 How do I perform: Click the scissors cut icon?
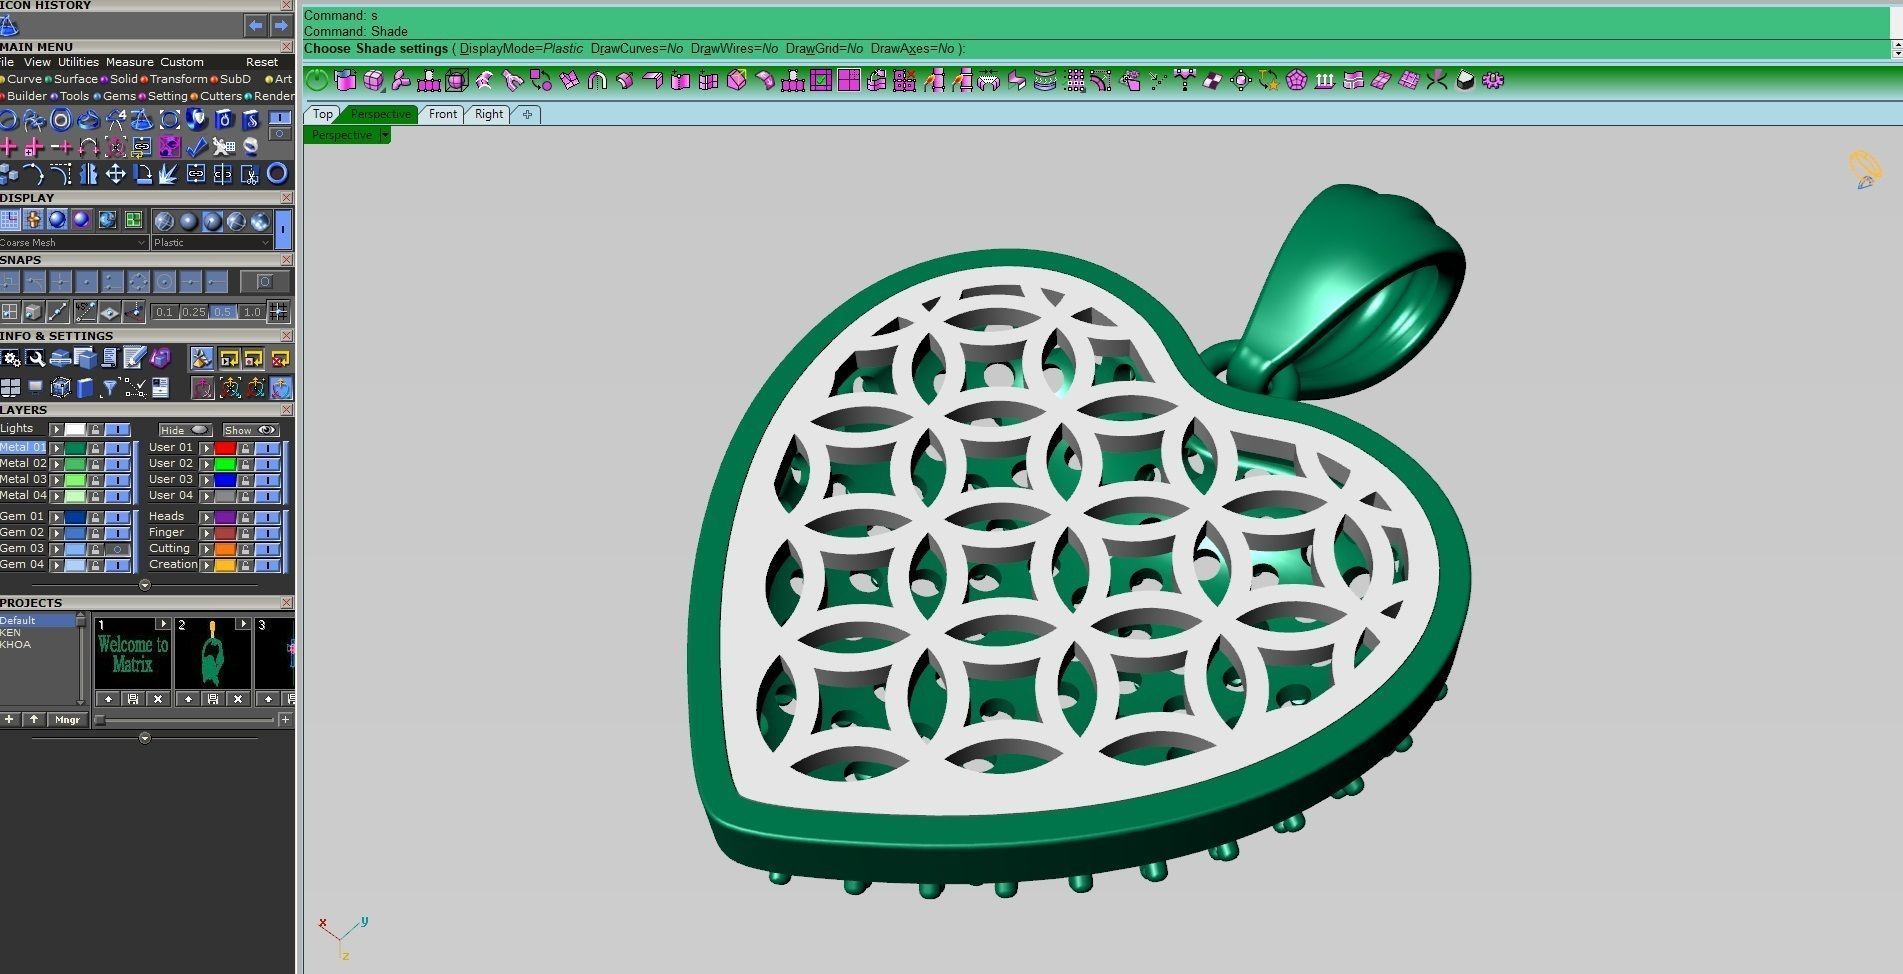point(250,174)
